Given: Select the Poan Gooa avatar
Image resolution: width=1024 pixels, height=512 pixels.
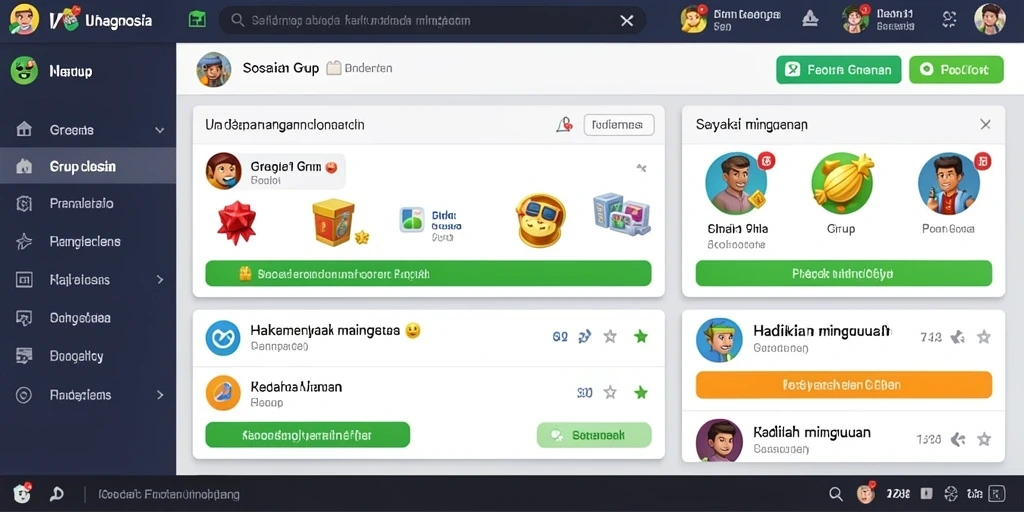Looking at the screenshot, I should (948, 184).
